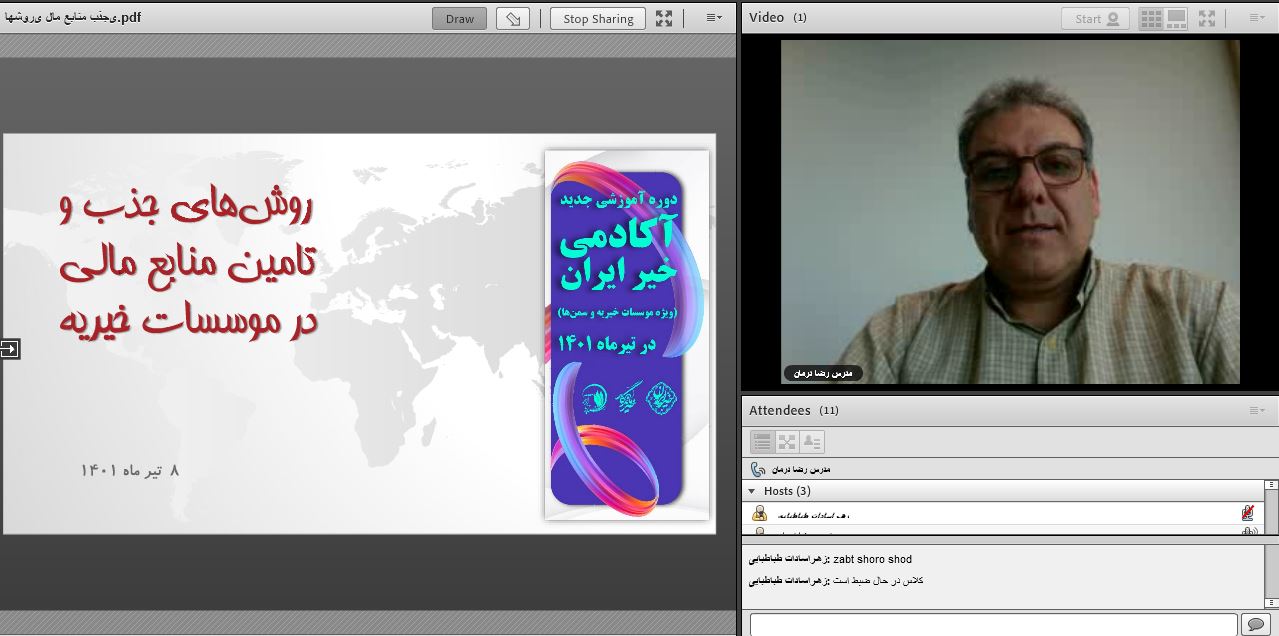Toggle the Draw annotation mode

458,17
